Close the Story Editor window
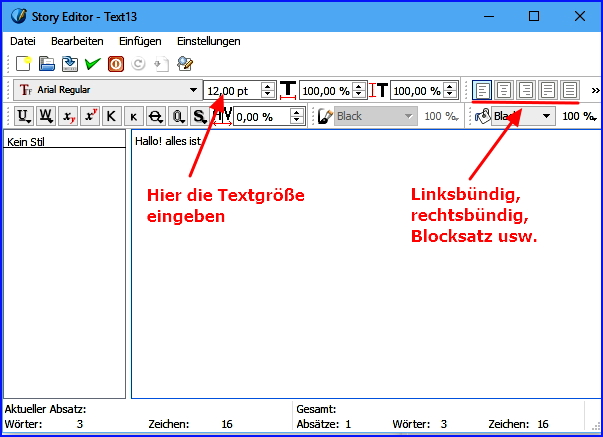This screenshot has height=437, width=603. 580,16
